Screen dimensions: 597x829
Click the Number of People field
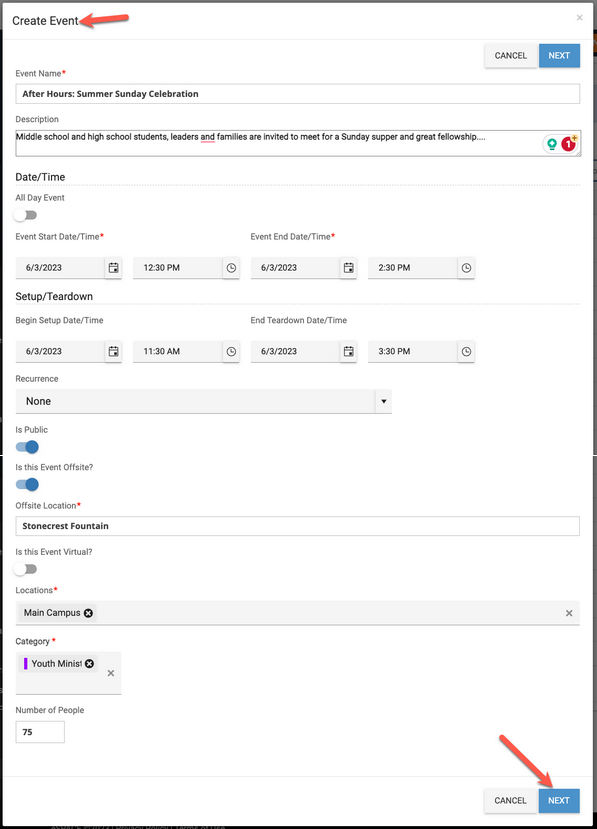[x=40, y=732]
